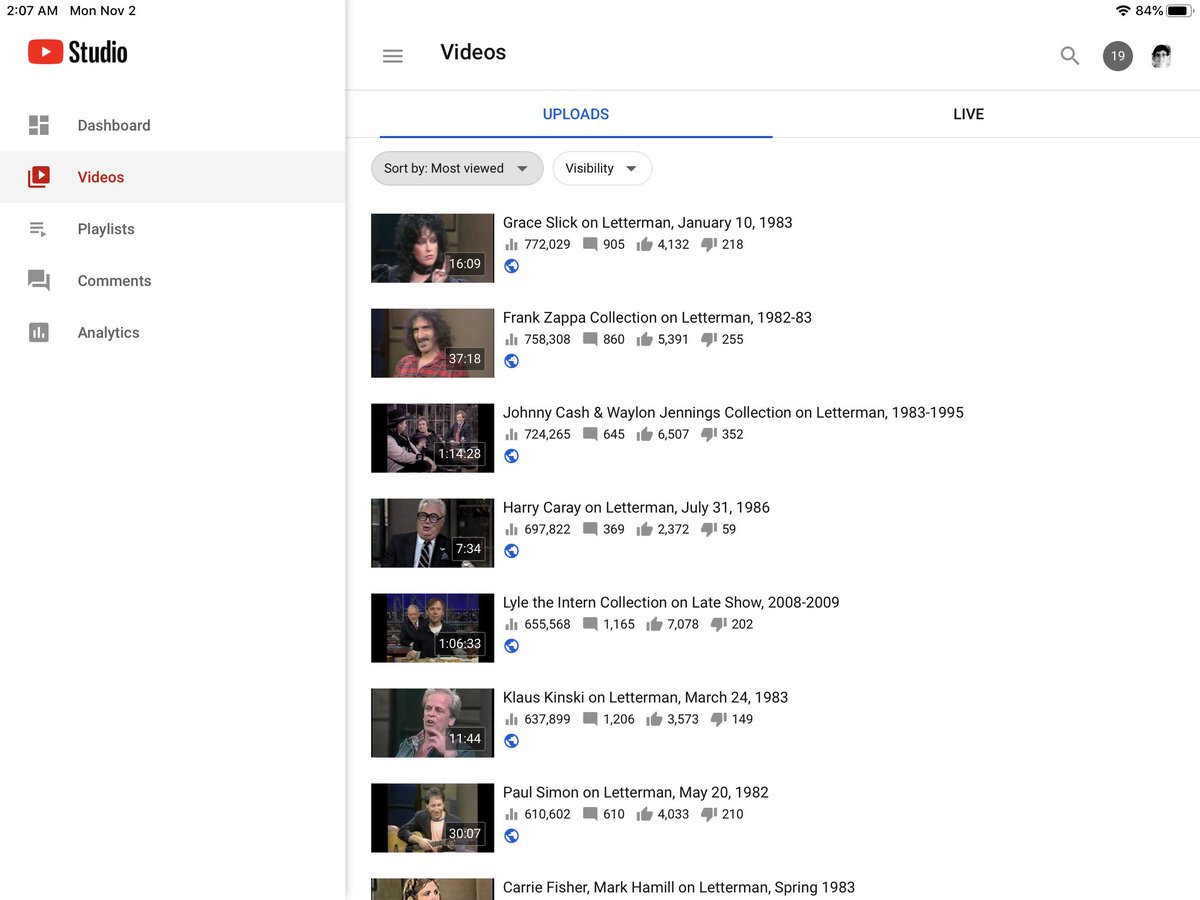Screen dimensions: 1200x900
Task: Click the Videos play icon in sidebar
Action: [38, 177]
